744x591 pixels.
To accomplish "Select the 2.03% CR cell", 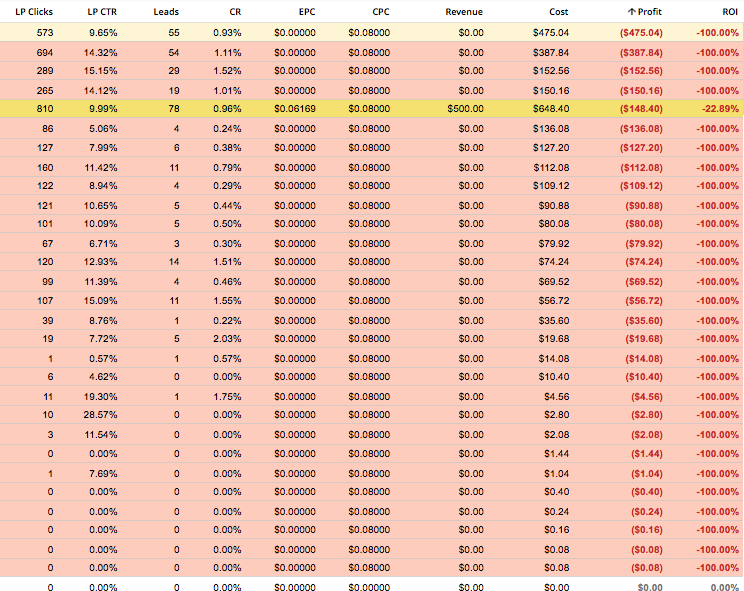I will click(x=227, y=339).
